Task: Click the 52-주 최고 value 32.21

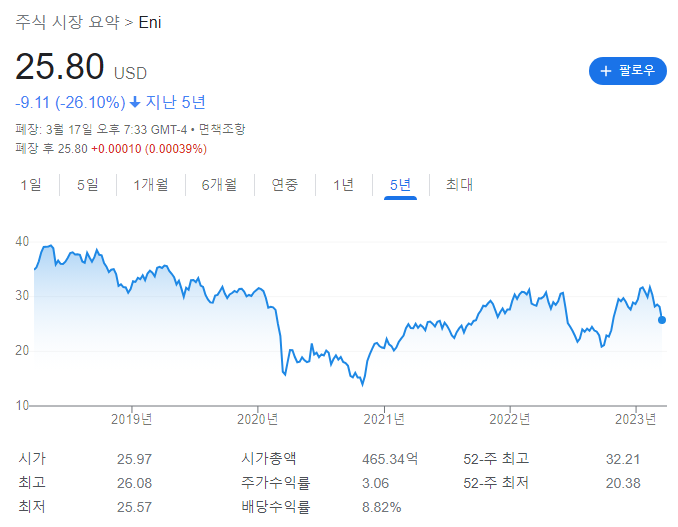Action: 623,459
